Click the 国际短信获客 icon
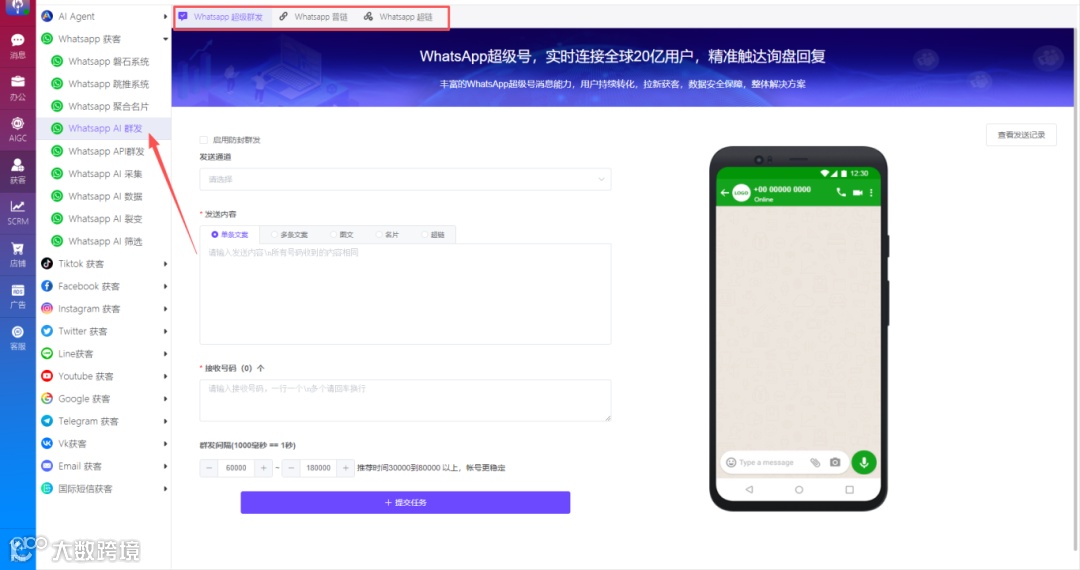This screenshot has width=1080, height=570. pyautogui.click(x=47, y=488)
